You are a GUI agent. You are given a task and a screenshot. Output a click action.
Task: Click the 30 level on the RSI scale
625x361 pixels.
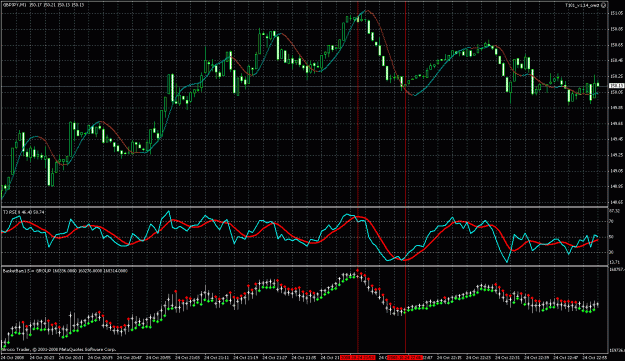612,252
